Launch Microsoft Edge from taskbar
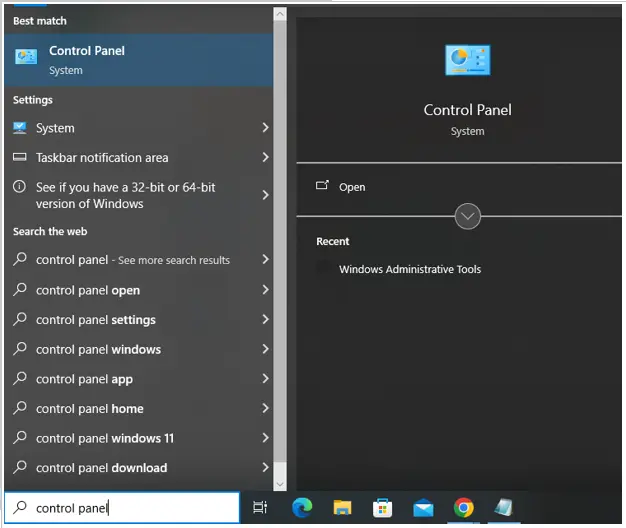Viewport: 626px width, 528px height. [x=302, y=508]
